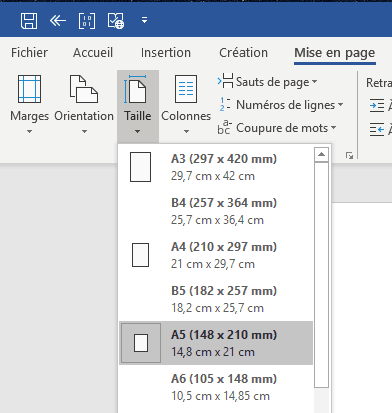Select the Mise en page tab
The height and width of the screenshot is (413, 392).
pos(335,53)
